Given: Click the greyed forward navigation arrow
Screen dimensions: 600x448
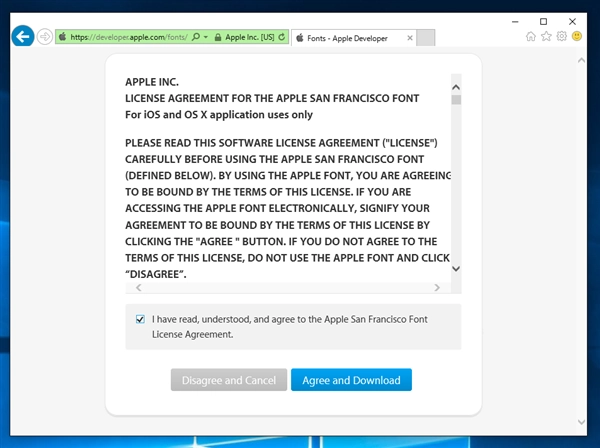Looking at the screenshot, I should tap(45, 37).
